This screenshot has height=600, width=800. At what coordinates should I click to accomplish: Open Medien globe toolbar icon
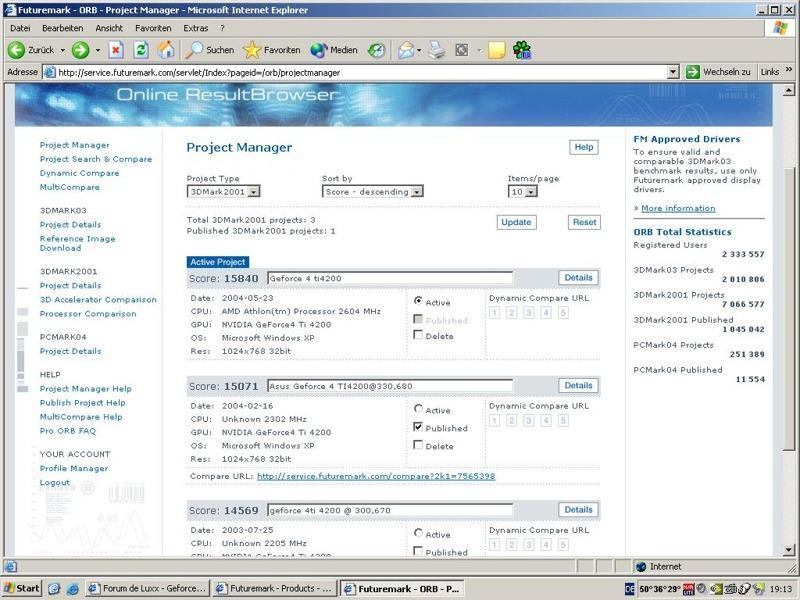pos(318,50)
